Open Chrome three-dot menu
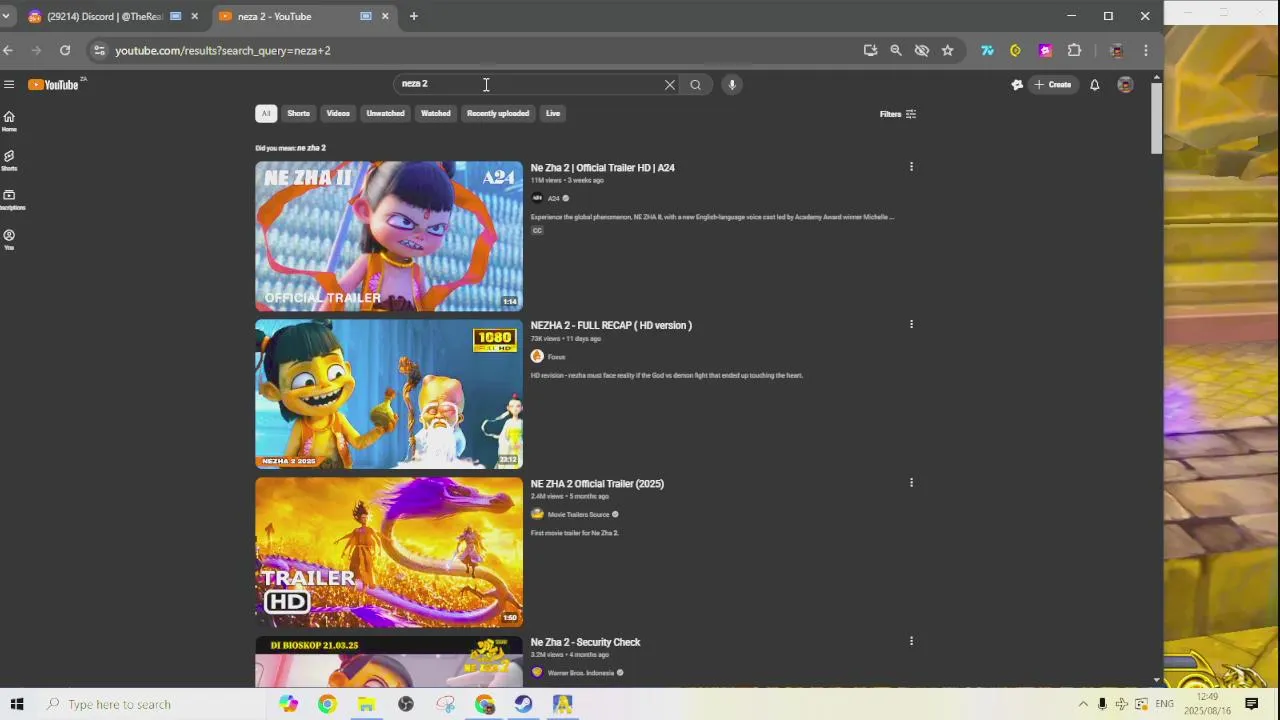This screenshot has height=720, width=1280. pyautogui.click(x=1146, y=50)
